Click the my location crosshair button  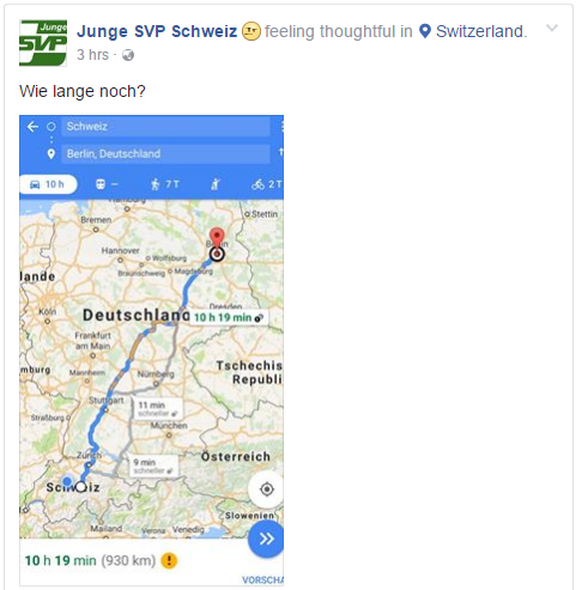[267, 489]
